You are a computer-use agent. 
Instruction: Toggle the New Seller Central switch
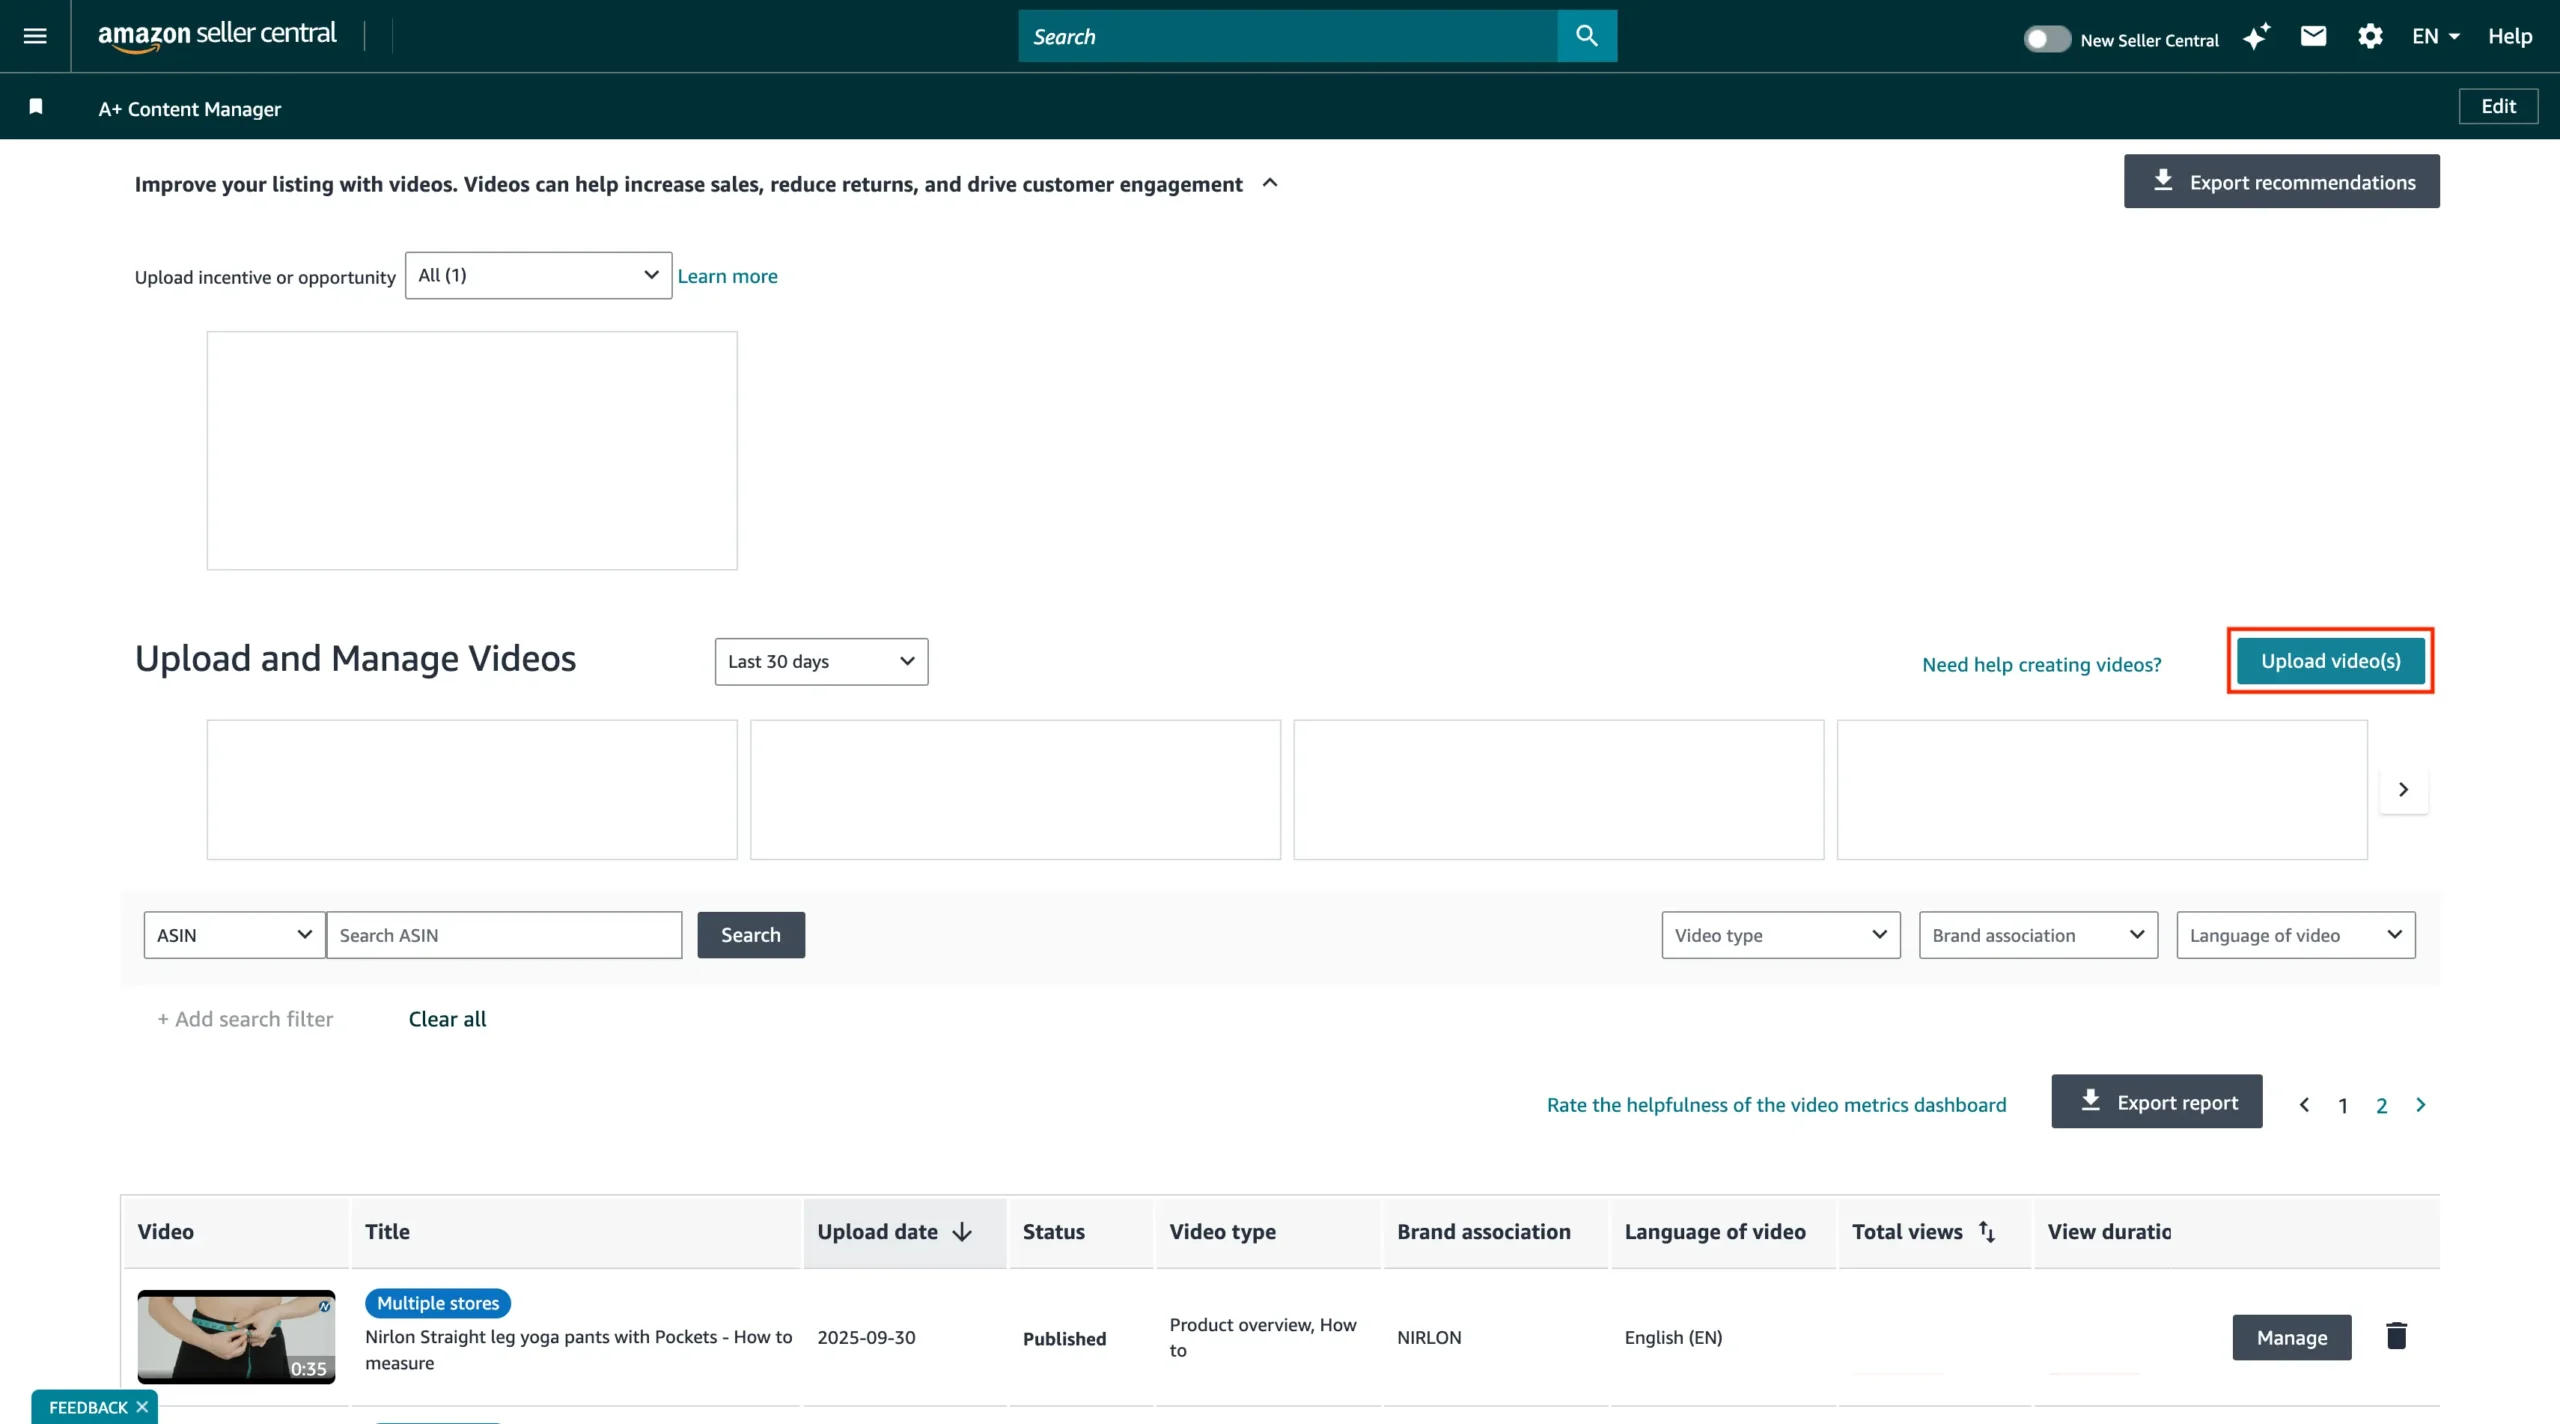pyautogui.click(x=2046, y=39)
